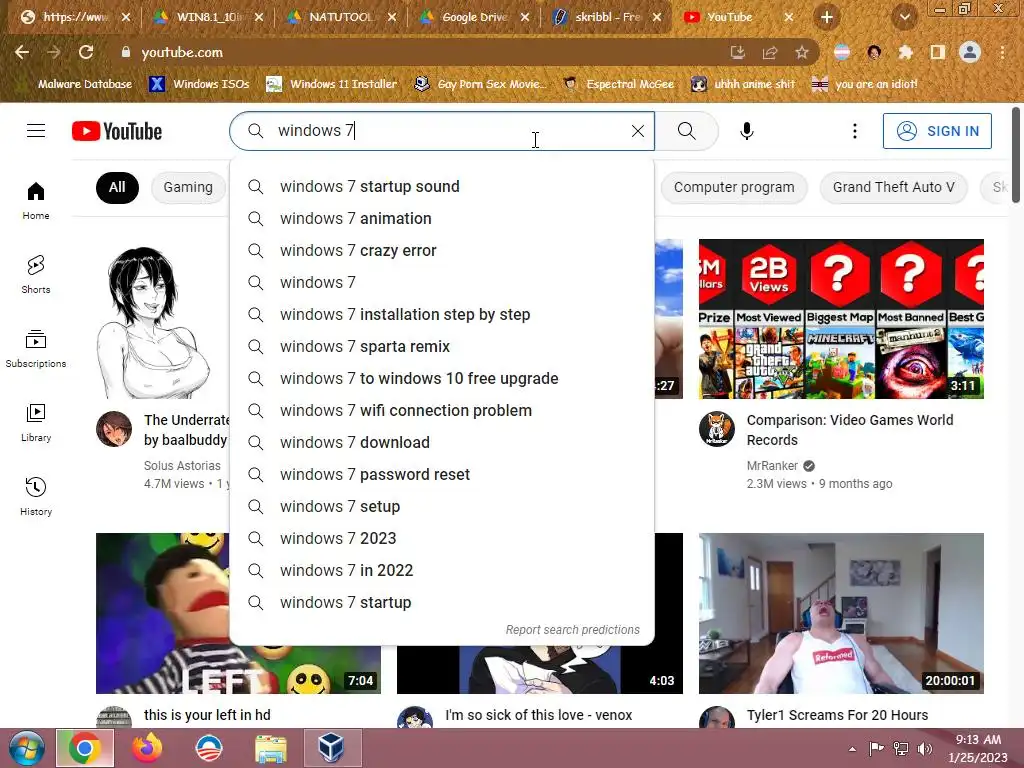Choose suggestion windows 7 startup sound
The image size is (1024, 768).
(442, 187)
